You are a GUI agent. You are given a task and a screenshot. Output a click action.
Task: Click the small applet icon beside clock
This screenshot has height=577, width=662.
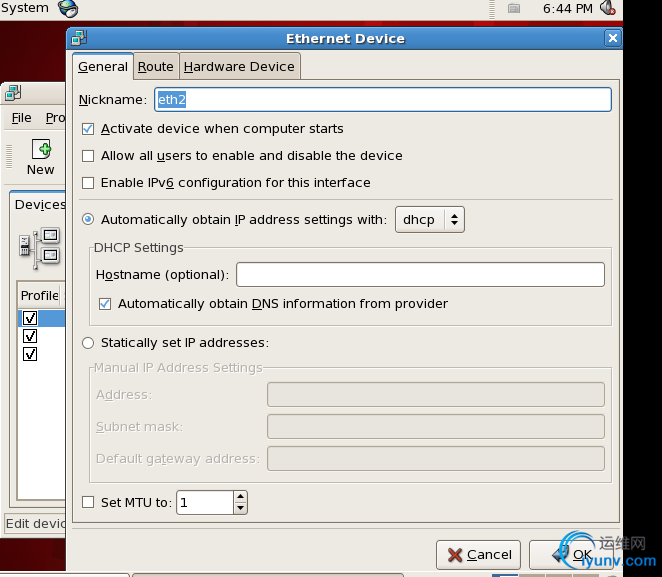(x=513, y=8)
